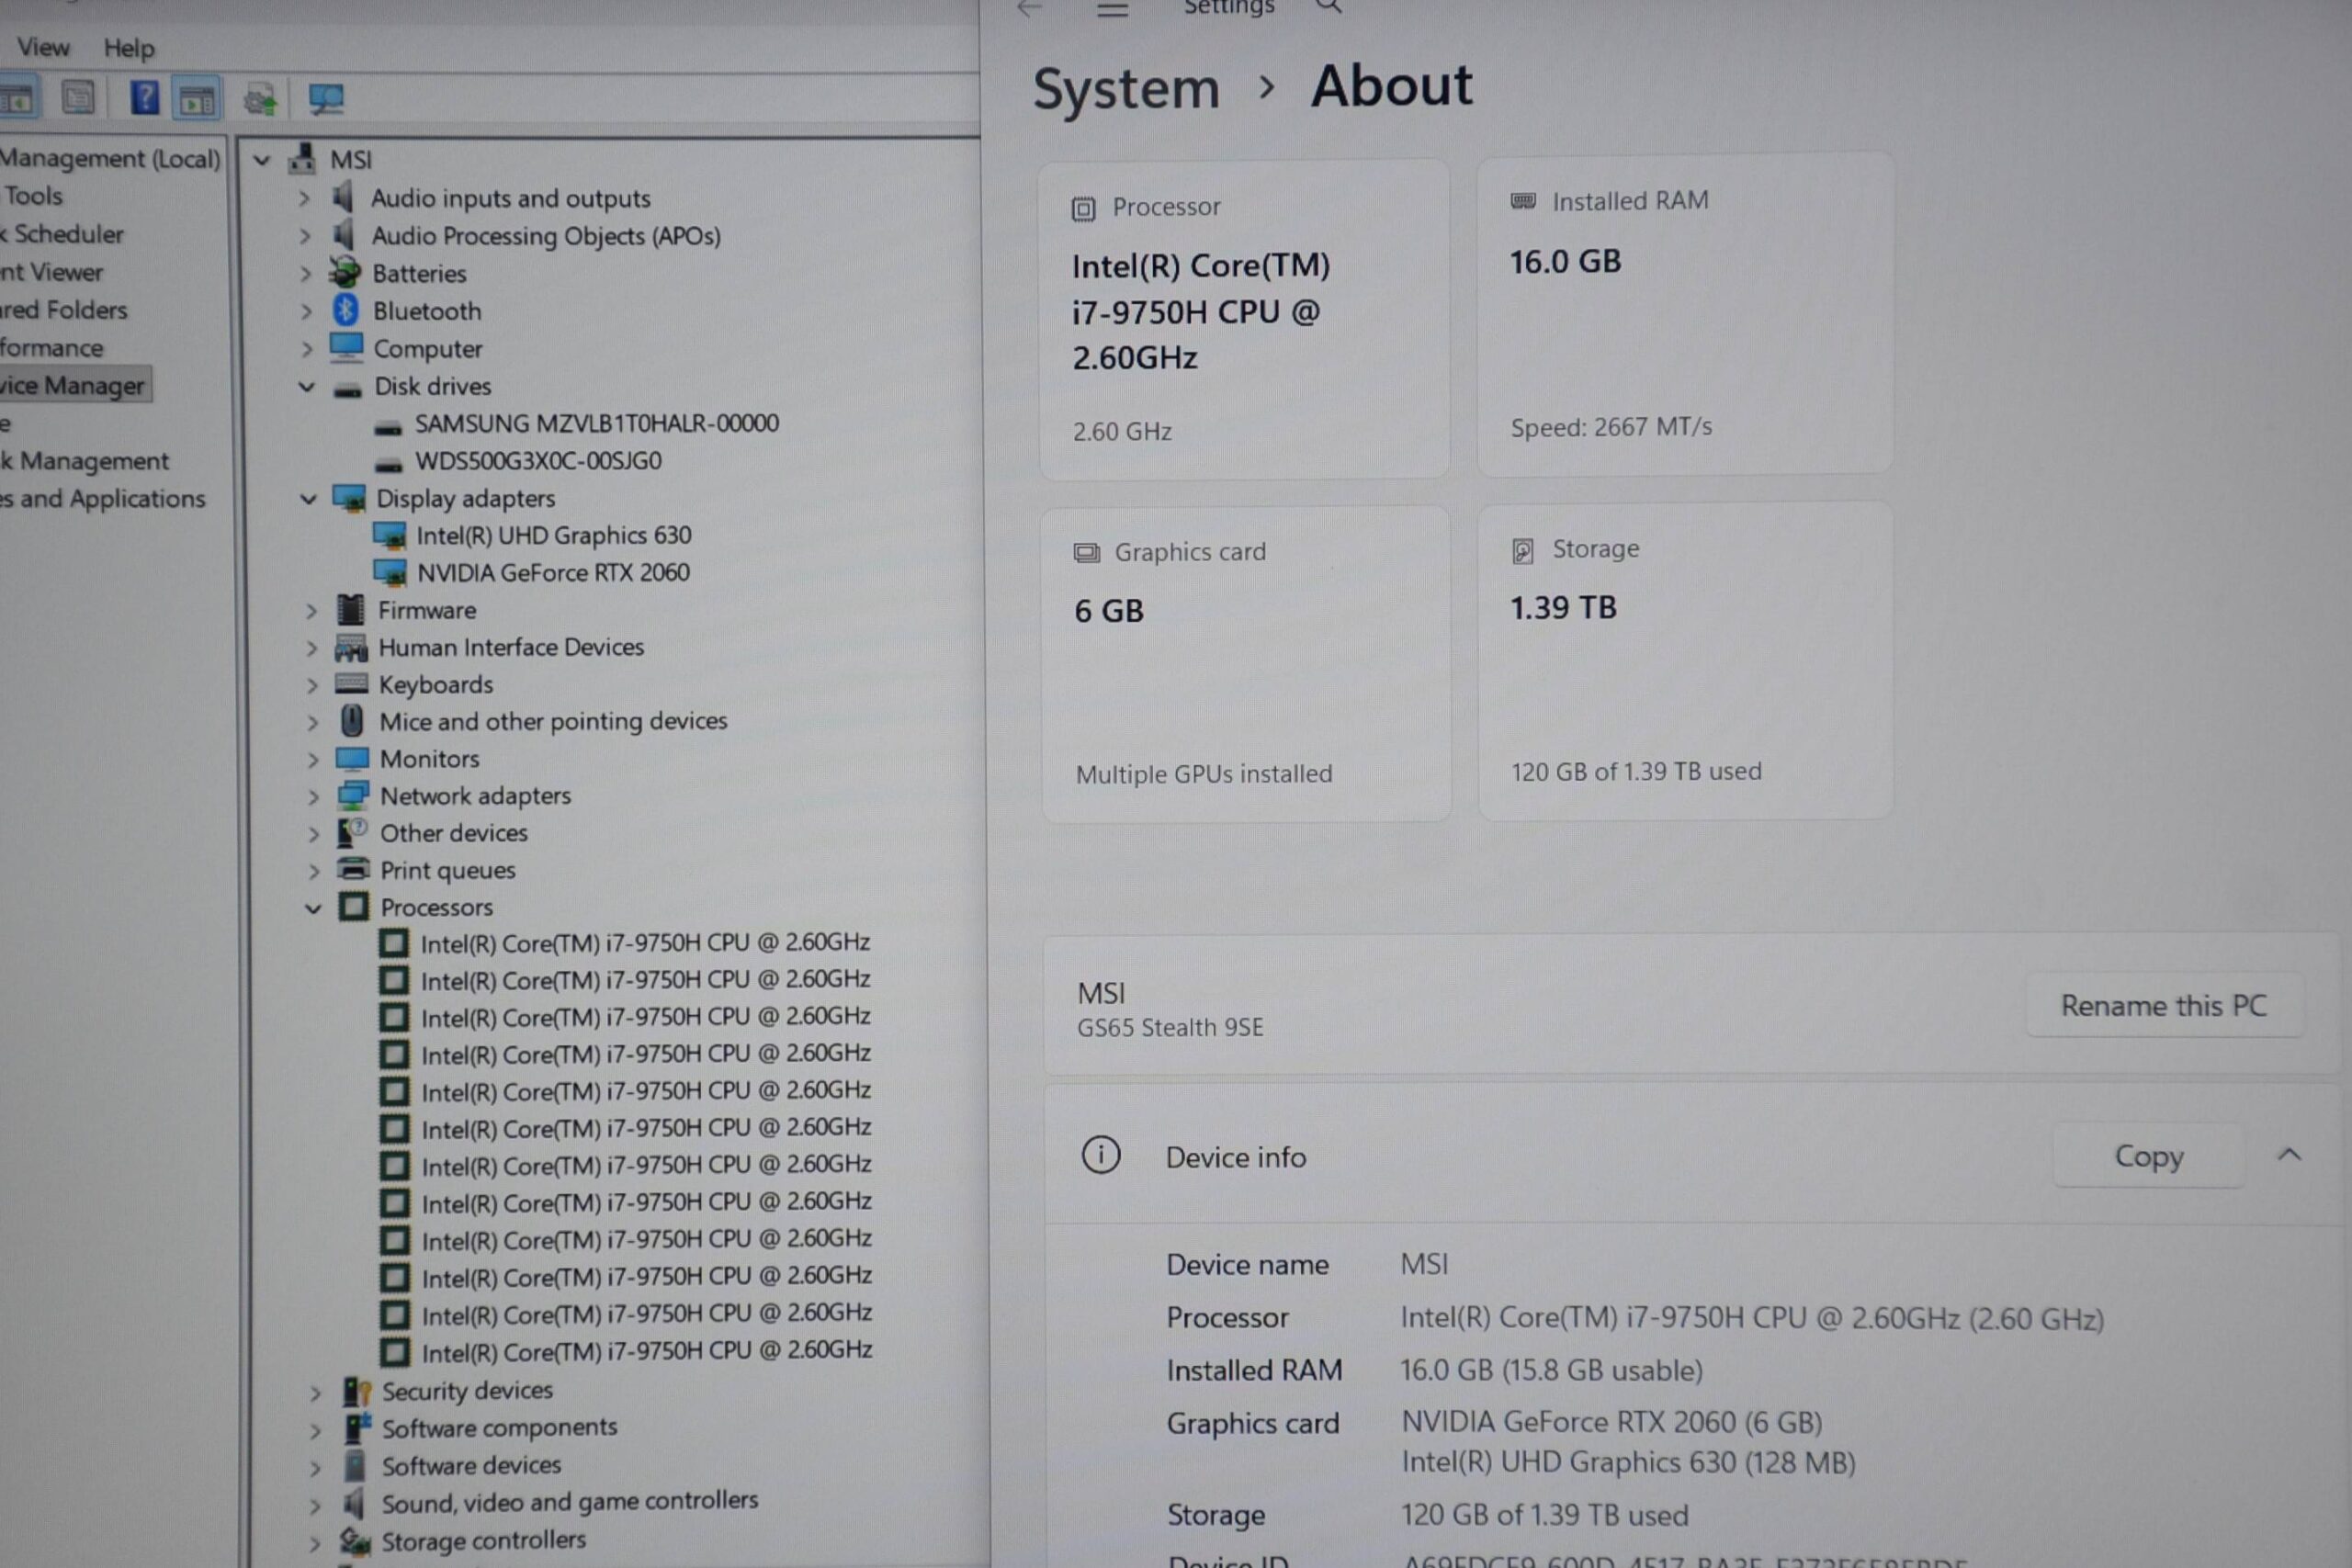Collapse the Display adapters category
2352x1568 pixels.
tap(309, 499)
